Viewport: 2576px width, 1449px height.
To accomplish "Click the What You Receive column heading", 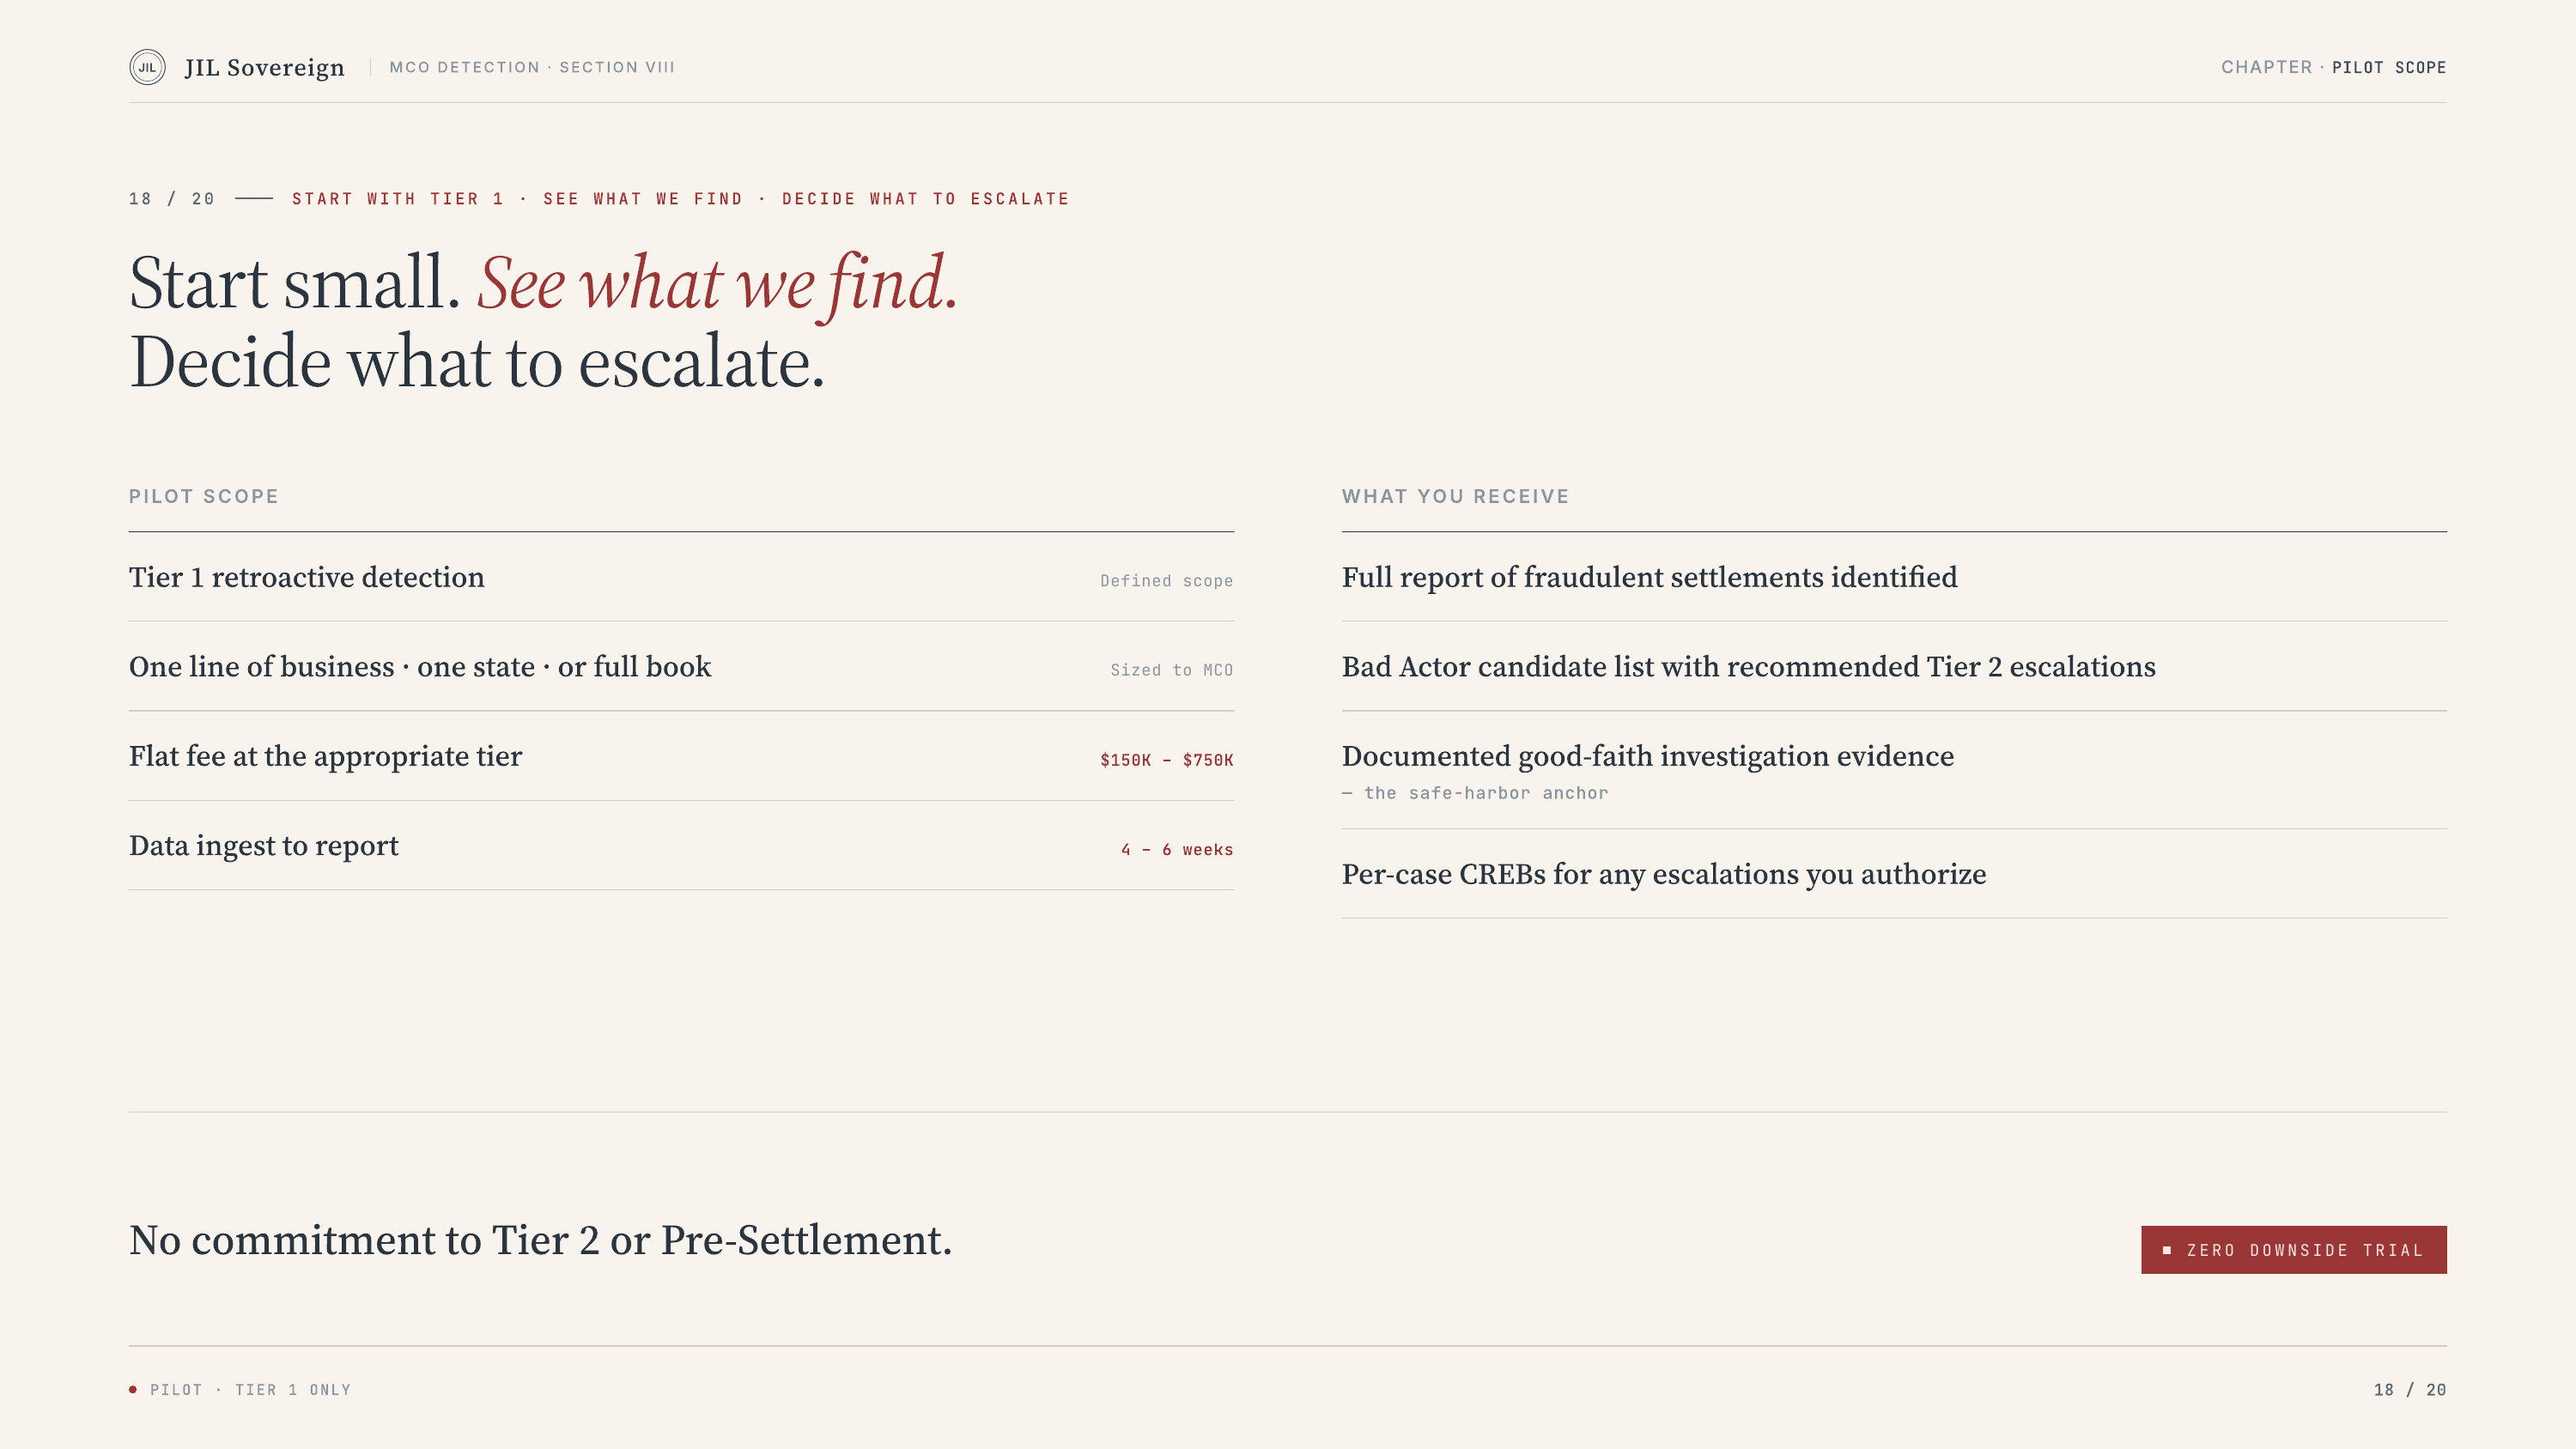I will (x=1455, y=496).
